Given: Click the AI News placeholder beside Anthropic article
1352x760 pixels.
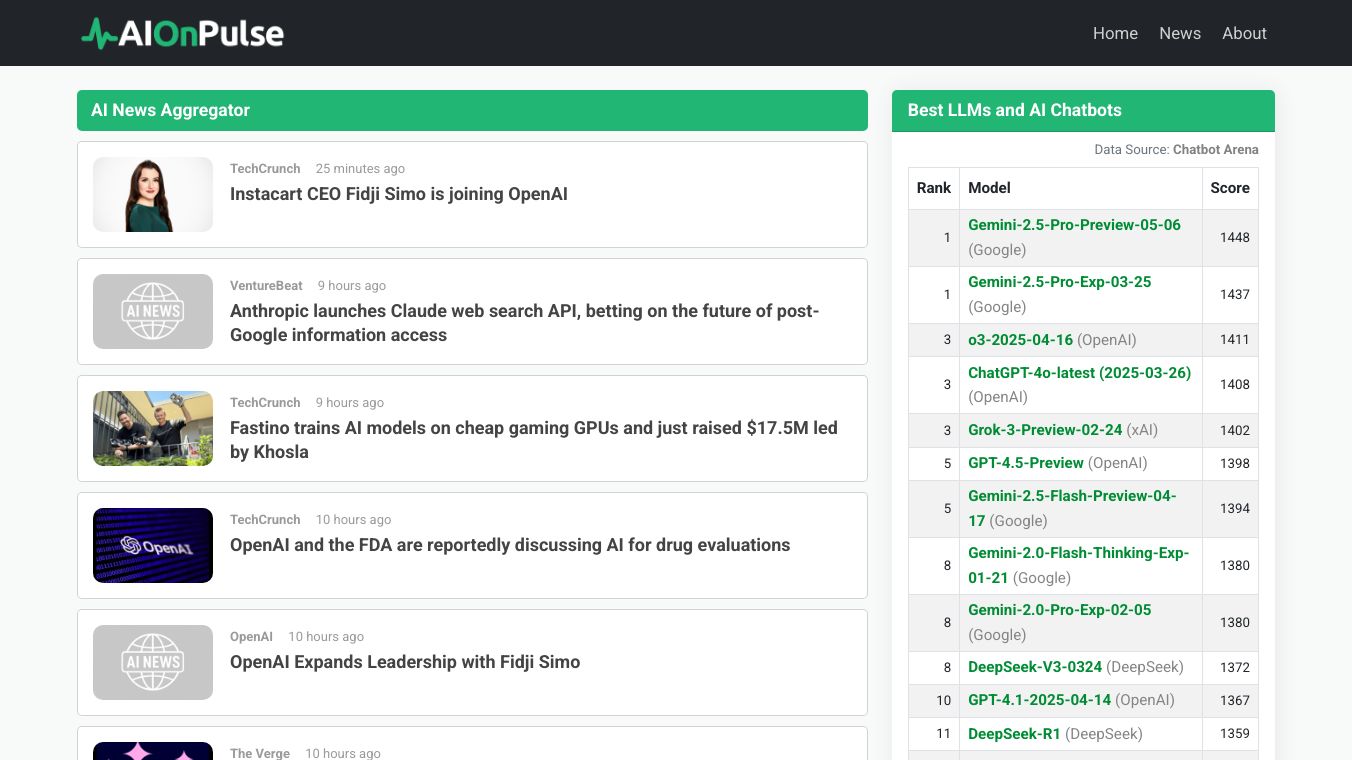Looking at the screenshot, I should [153, 311].
